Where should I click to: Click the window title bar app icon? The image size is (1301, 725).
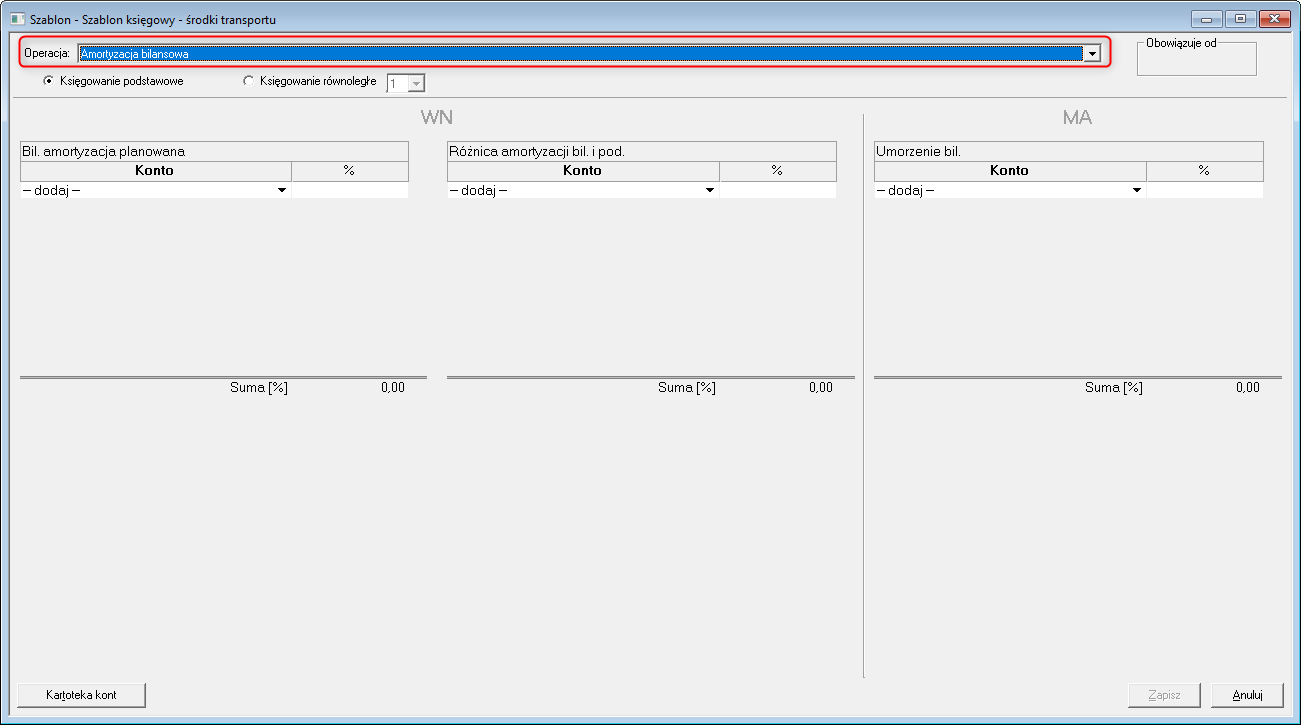tap(18, 19)
